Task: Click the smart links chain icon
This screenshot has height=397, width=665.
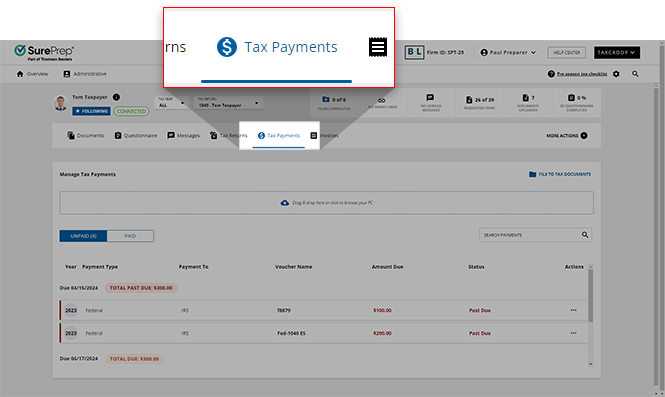Action: [382, 101]
